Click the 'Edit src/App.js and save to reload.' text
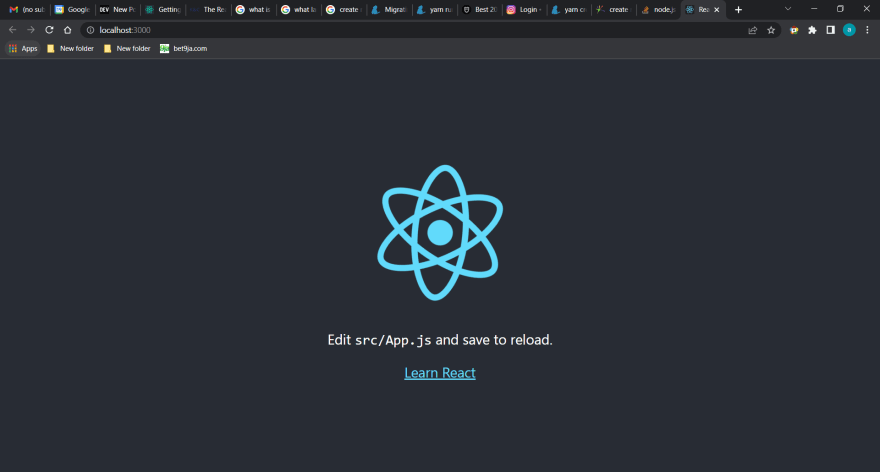The height and width of the screenshot is (472, 880). tap(440, 340)
